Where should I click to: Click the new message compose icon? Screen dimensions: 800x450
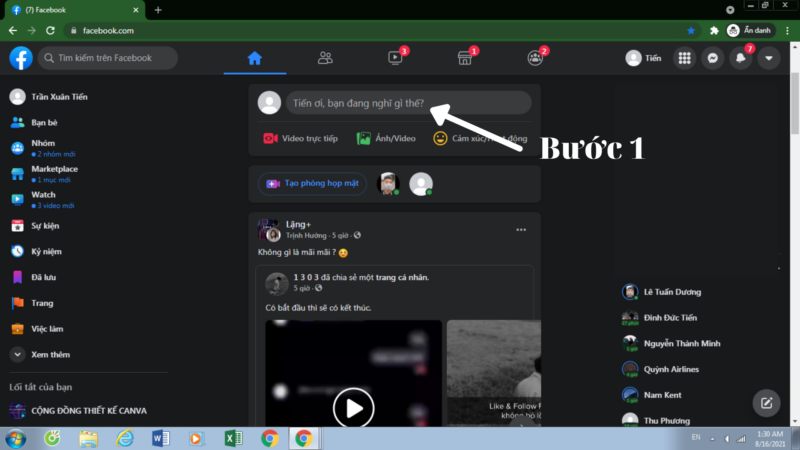[x=766, y=403]
